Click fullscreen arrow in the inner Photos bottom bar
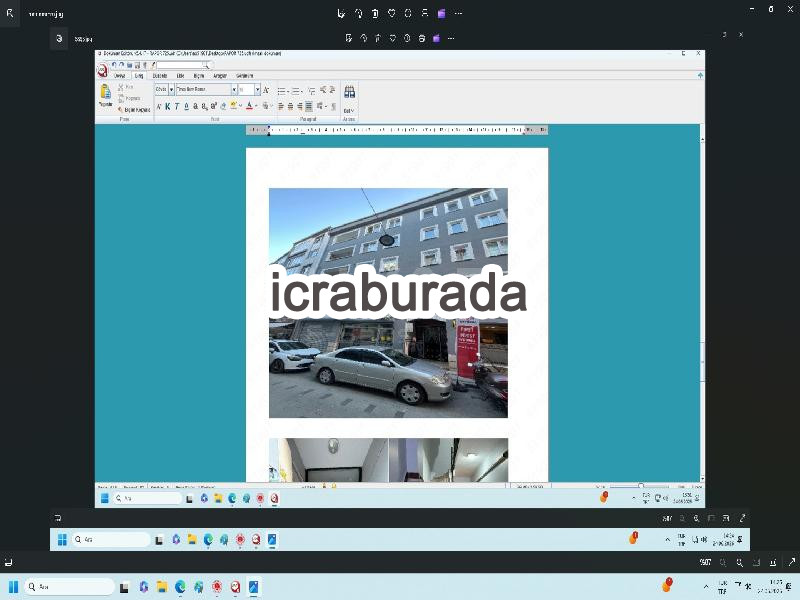Viewport: 800px width, 600px height. tap(742, 518)
